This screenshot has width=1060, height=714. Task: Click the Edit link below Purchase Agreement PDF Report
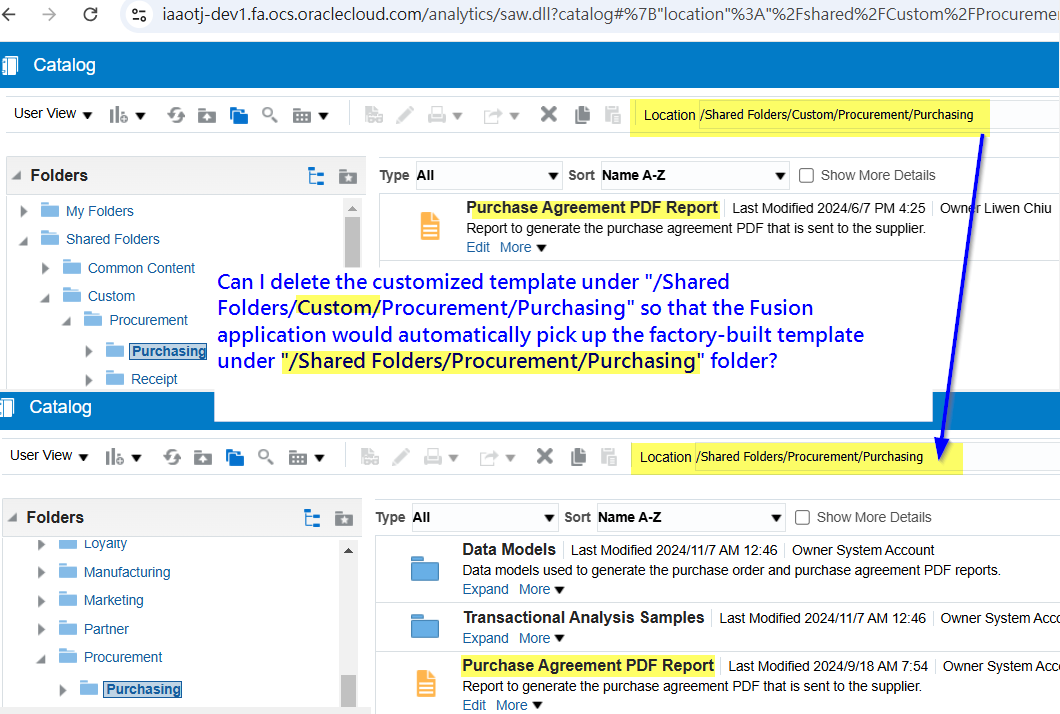(x=478, y=247)
